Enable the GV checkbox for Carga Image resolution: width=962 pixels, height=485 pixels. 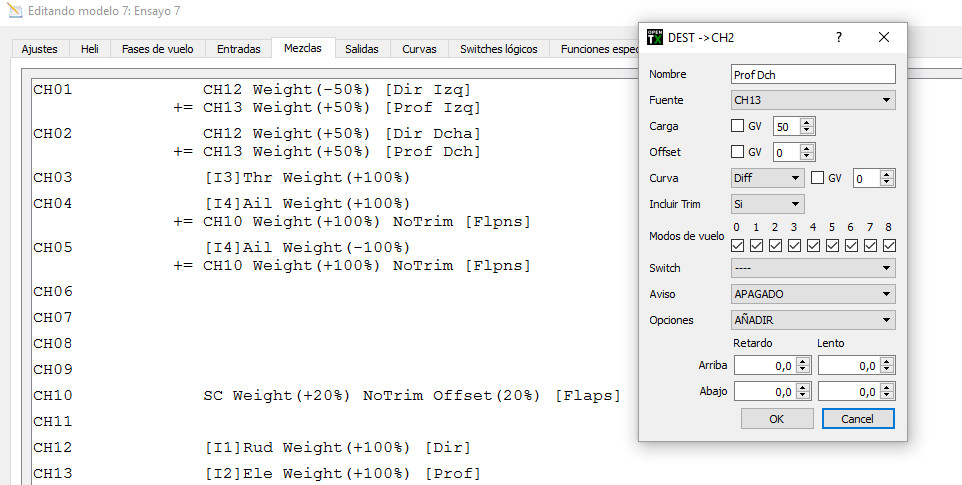[738, 126]
